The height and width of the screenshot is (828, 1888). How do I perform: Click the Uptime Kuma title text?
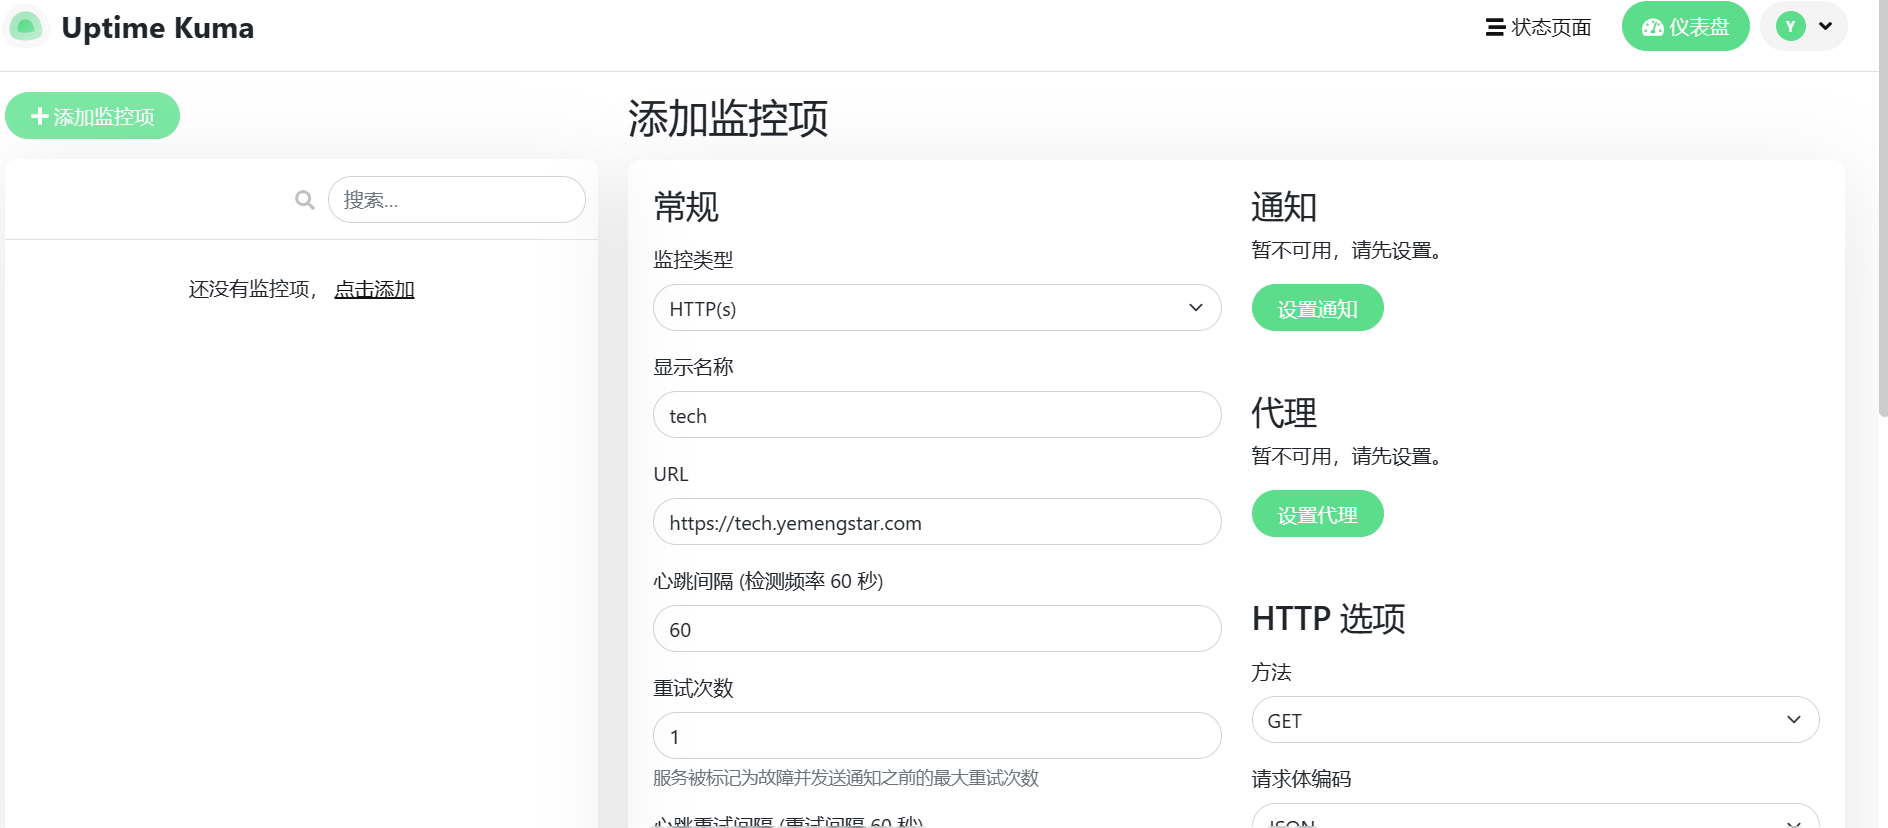click(x=158, y=28)
